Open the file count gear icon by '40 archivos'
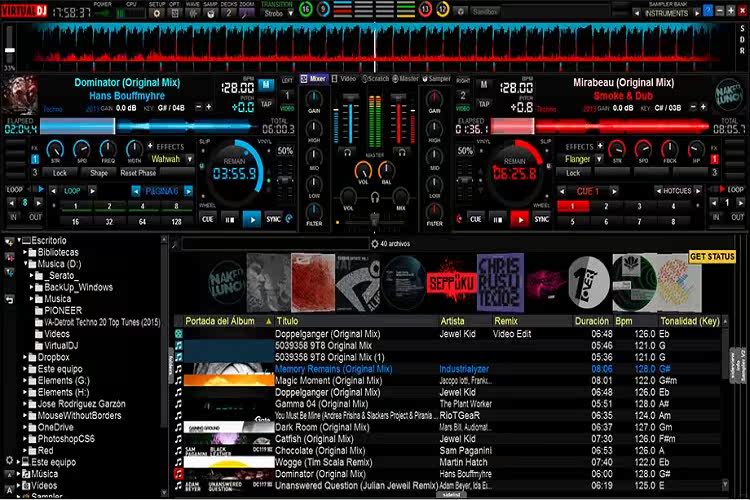Image resolution: width=750 pixels, height=500 pixels. pos(375,244)
